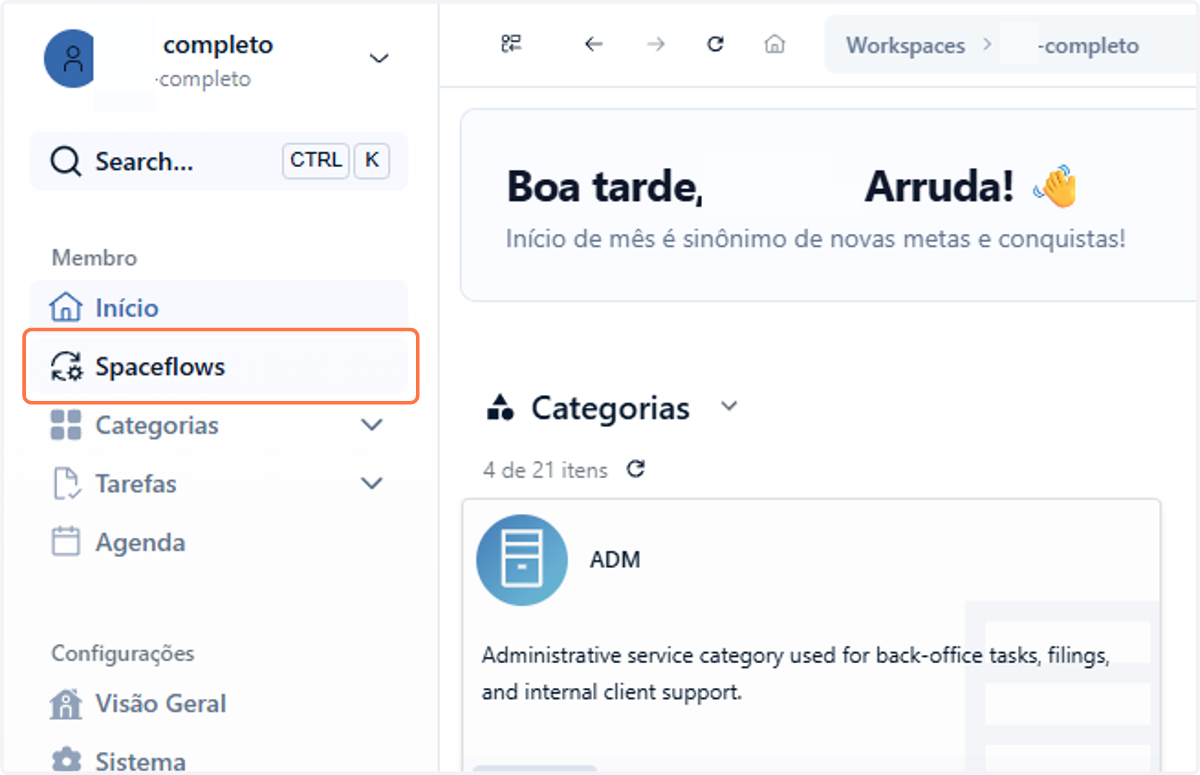Click the Início home icon
Screen dimensions: 1200x775
[x=65, y=307]
